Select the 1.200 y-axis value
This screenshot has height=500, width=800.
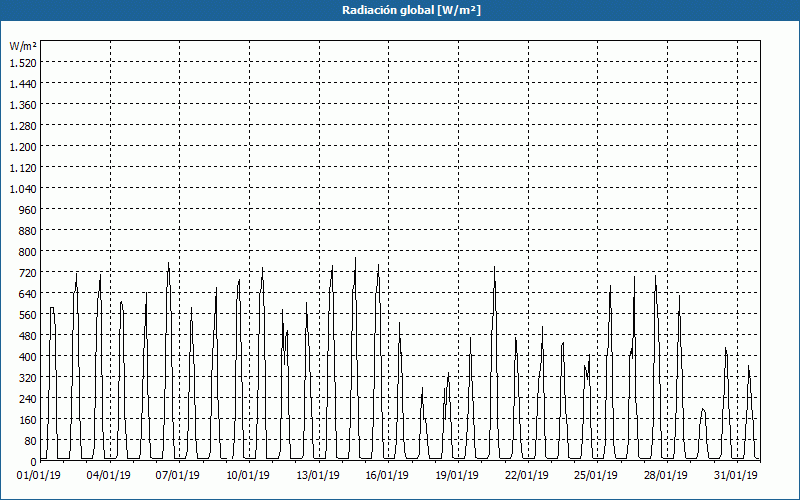point(23,146)
